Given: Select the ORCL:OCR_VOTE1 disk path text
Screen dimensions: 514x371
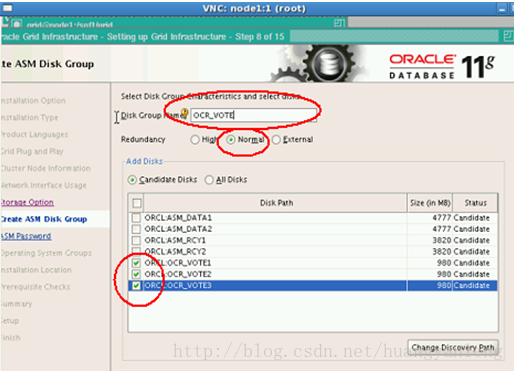Looking at the screenshot, I should point(178,263).
